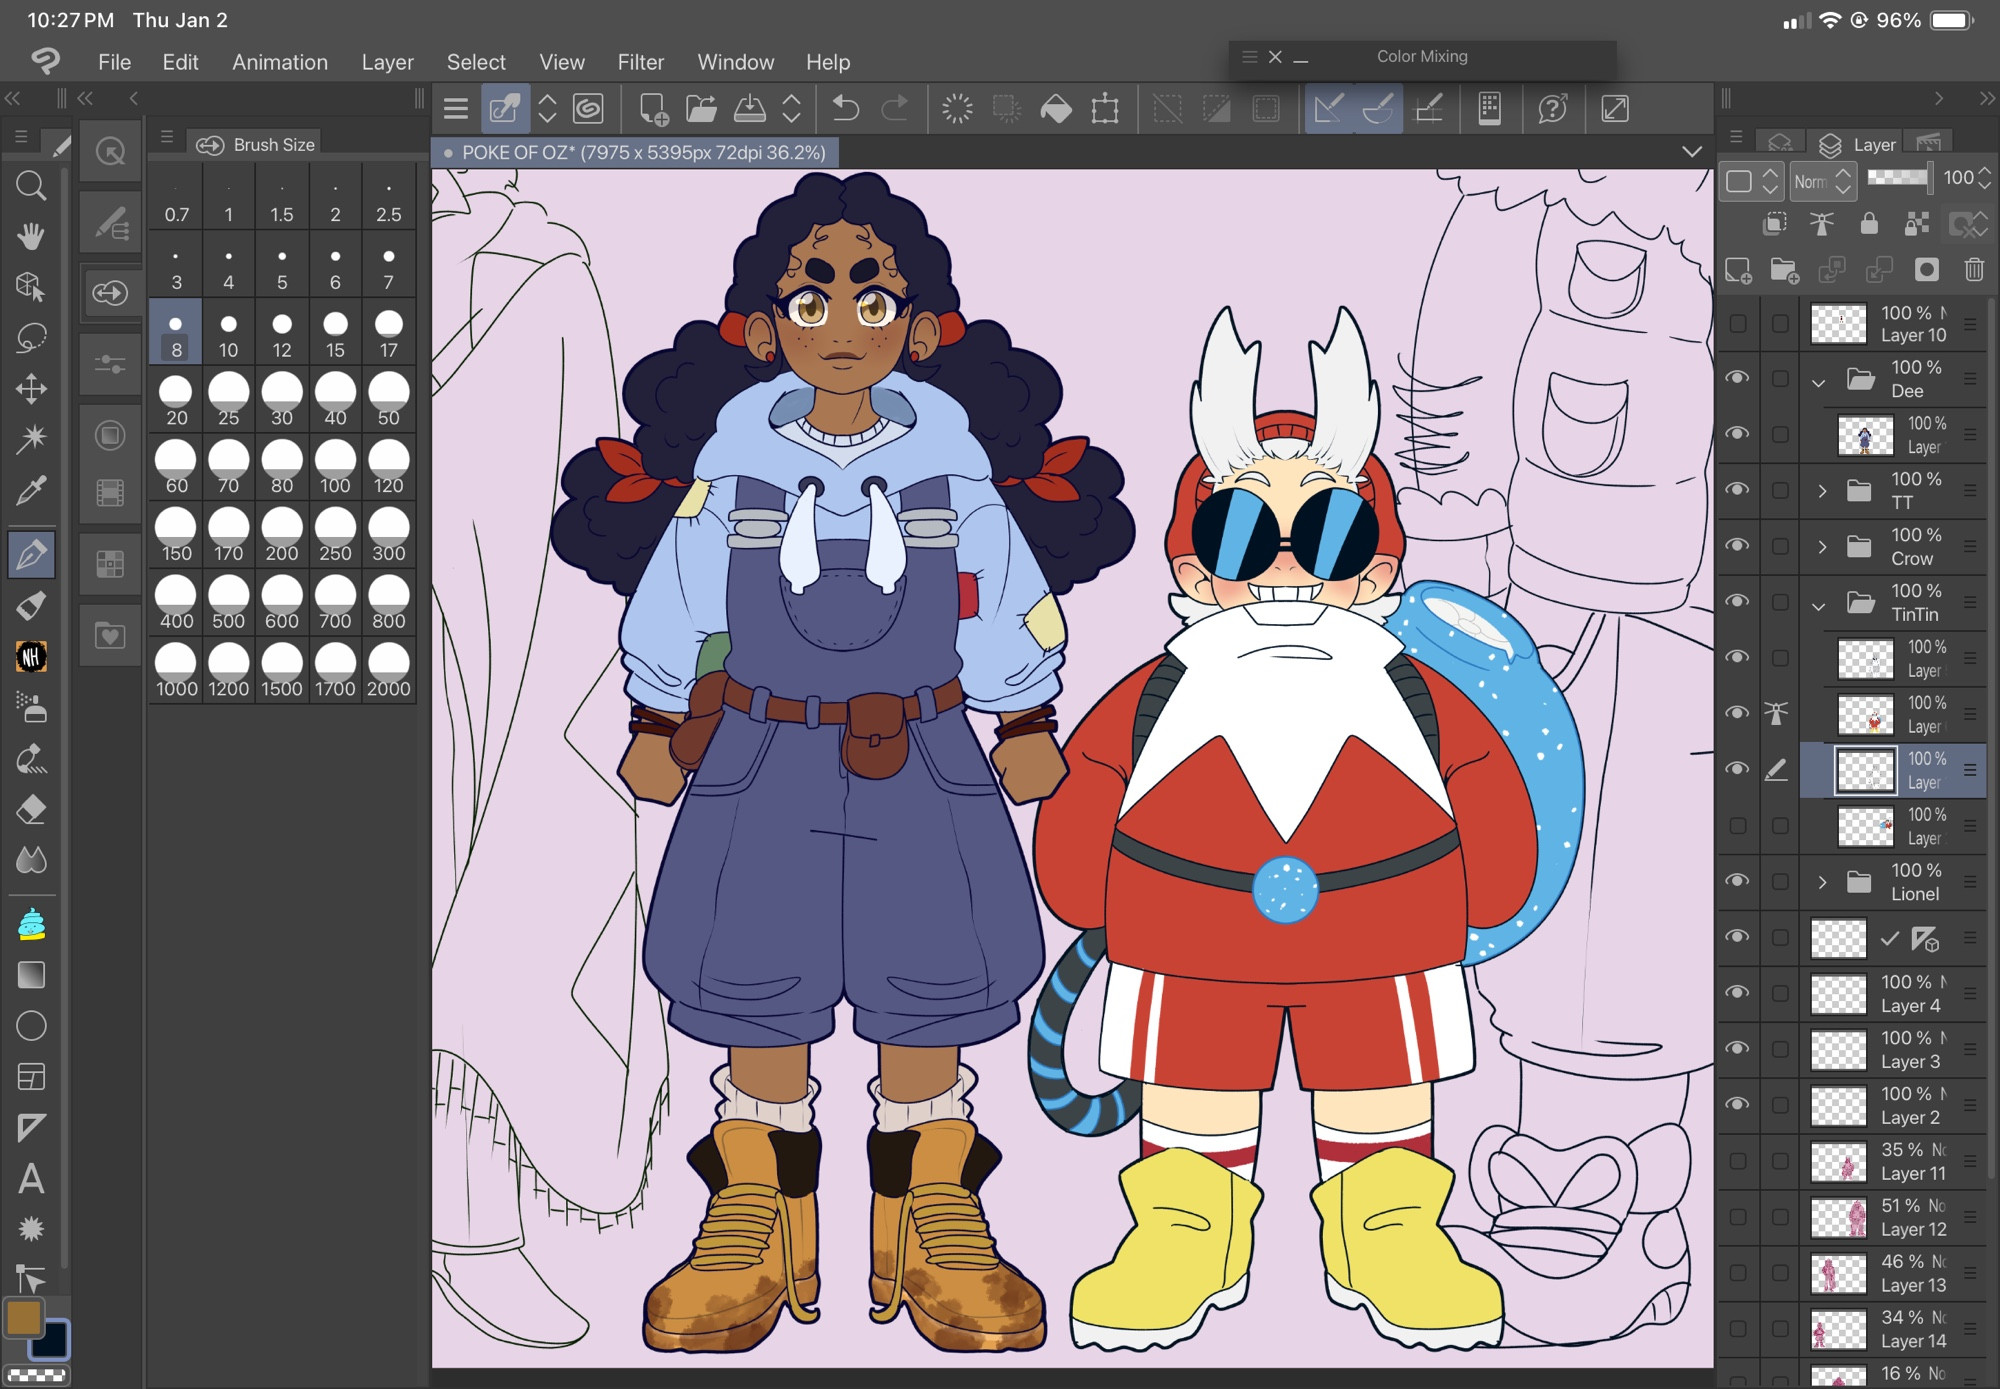Select the Pen tool
Viewport: 2000px width, 1389px height.
coord(31,553)
